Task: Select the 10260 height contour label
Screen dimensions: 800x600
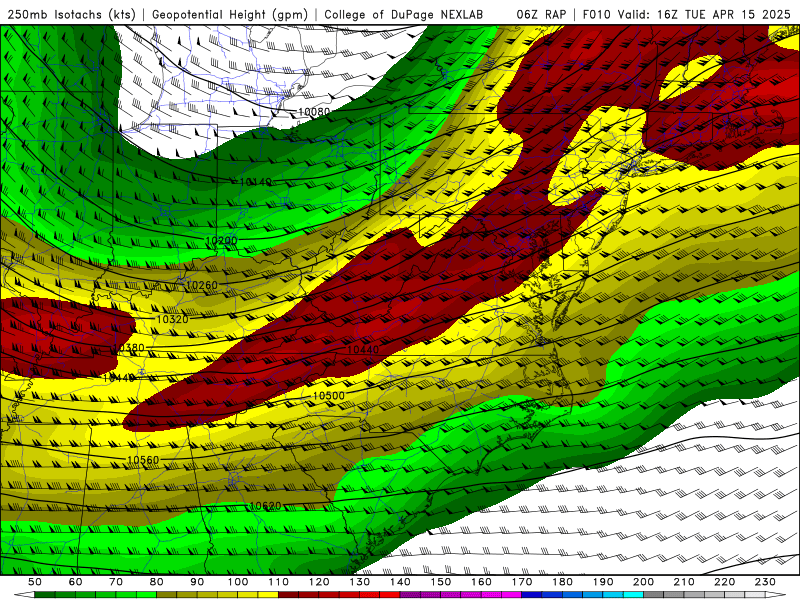Action: (x=202, y=285)
